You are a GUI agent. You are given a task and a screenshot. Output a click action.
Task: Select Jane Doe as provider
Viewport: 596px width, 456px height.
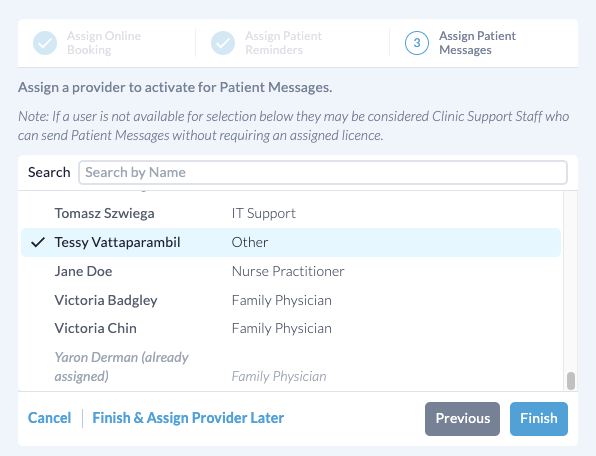[x=291, y=271]
